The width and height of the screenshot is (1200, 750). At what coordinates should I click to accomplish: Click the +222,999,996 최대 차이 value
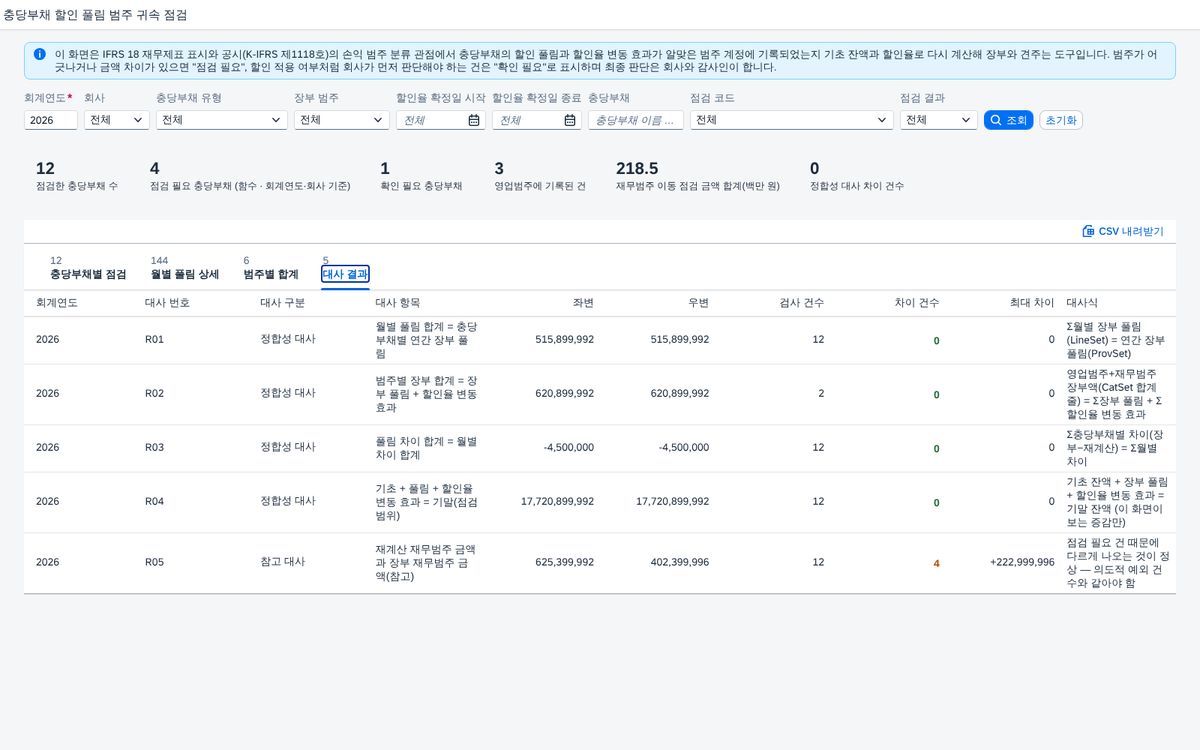(1022, 563)
